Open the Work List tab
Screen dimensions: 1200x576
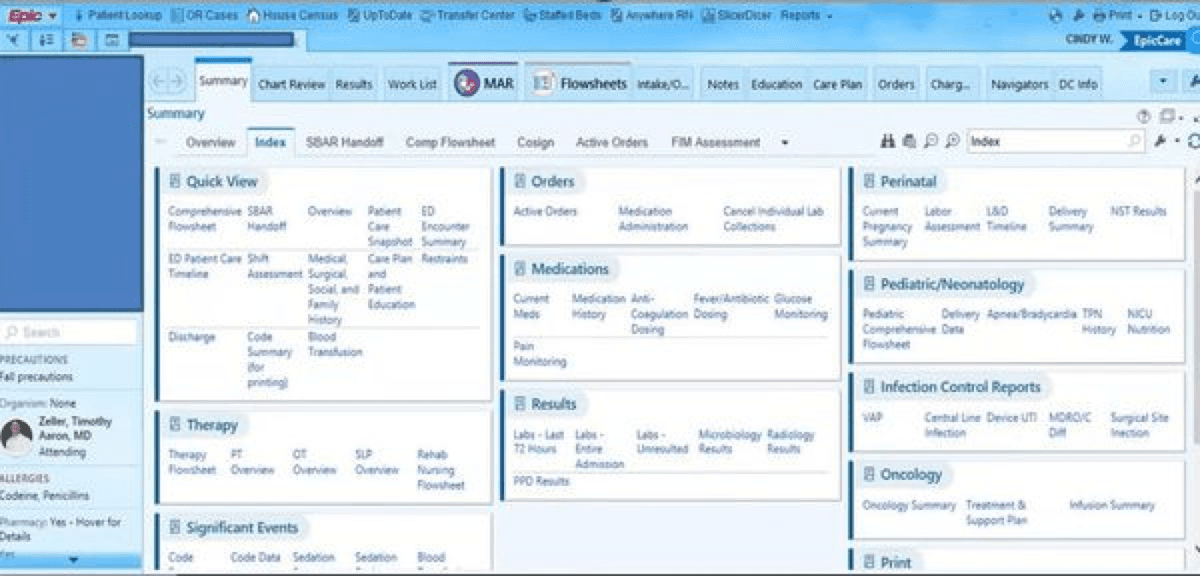412,84
